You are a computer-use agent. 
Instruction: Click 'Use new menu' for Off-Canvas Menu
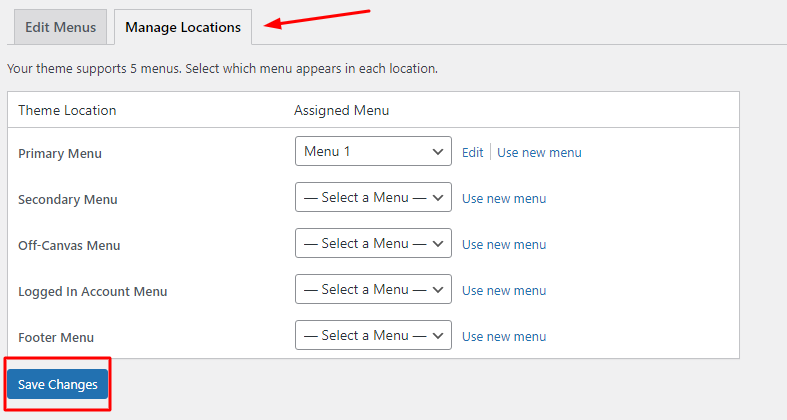(x=504, y=245)
